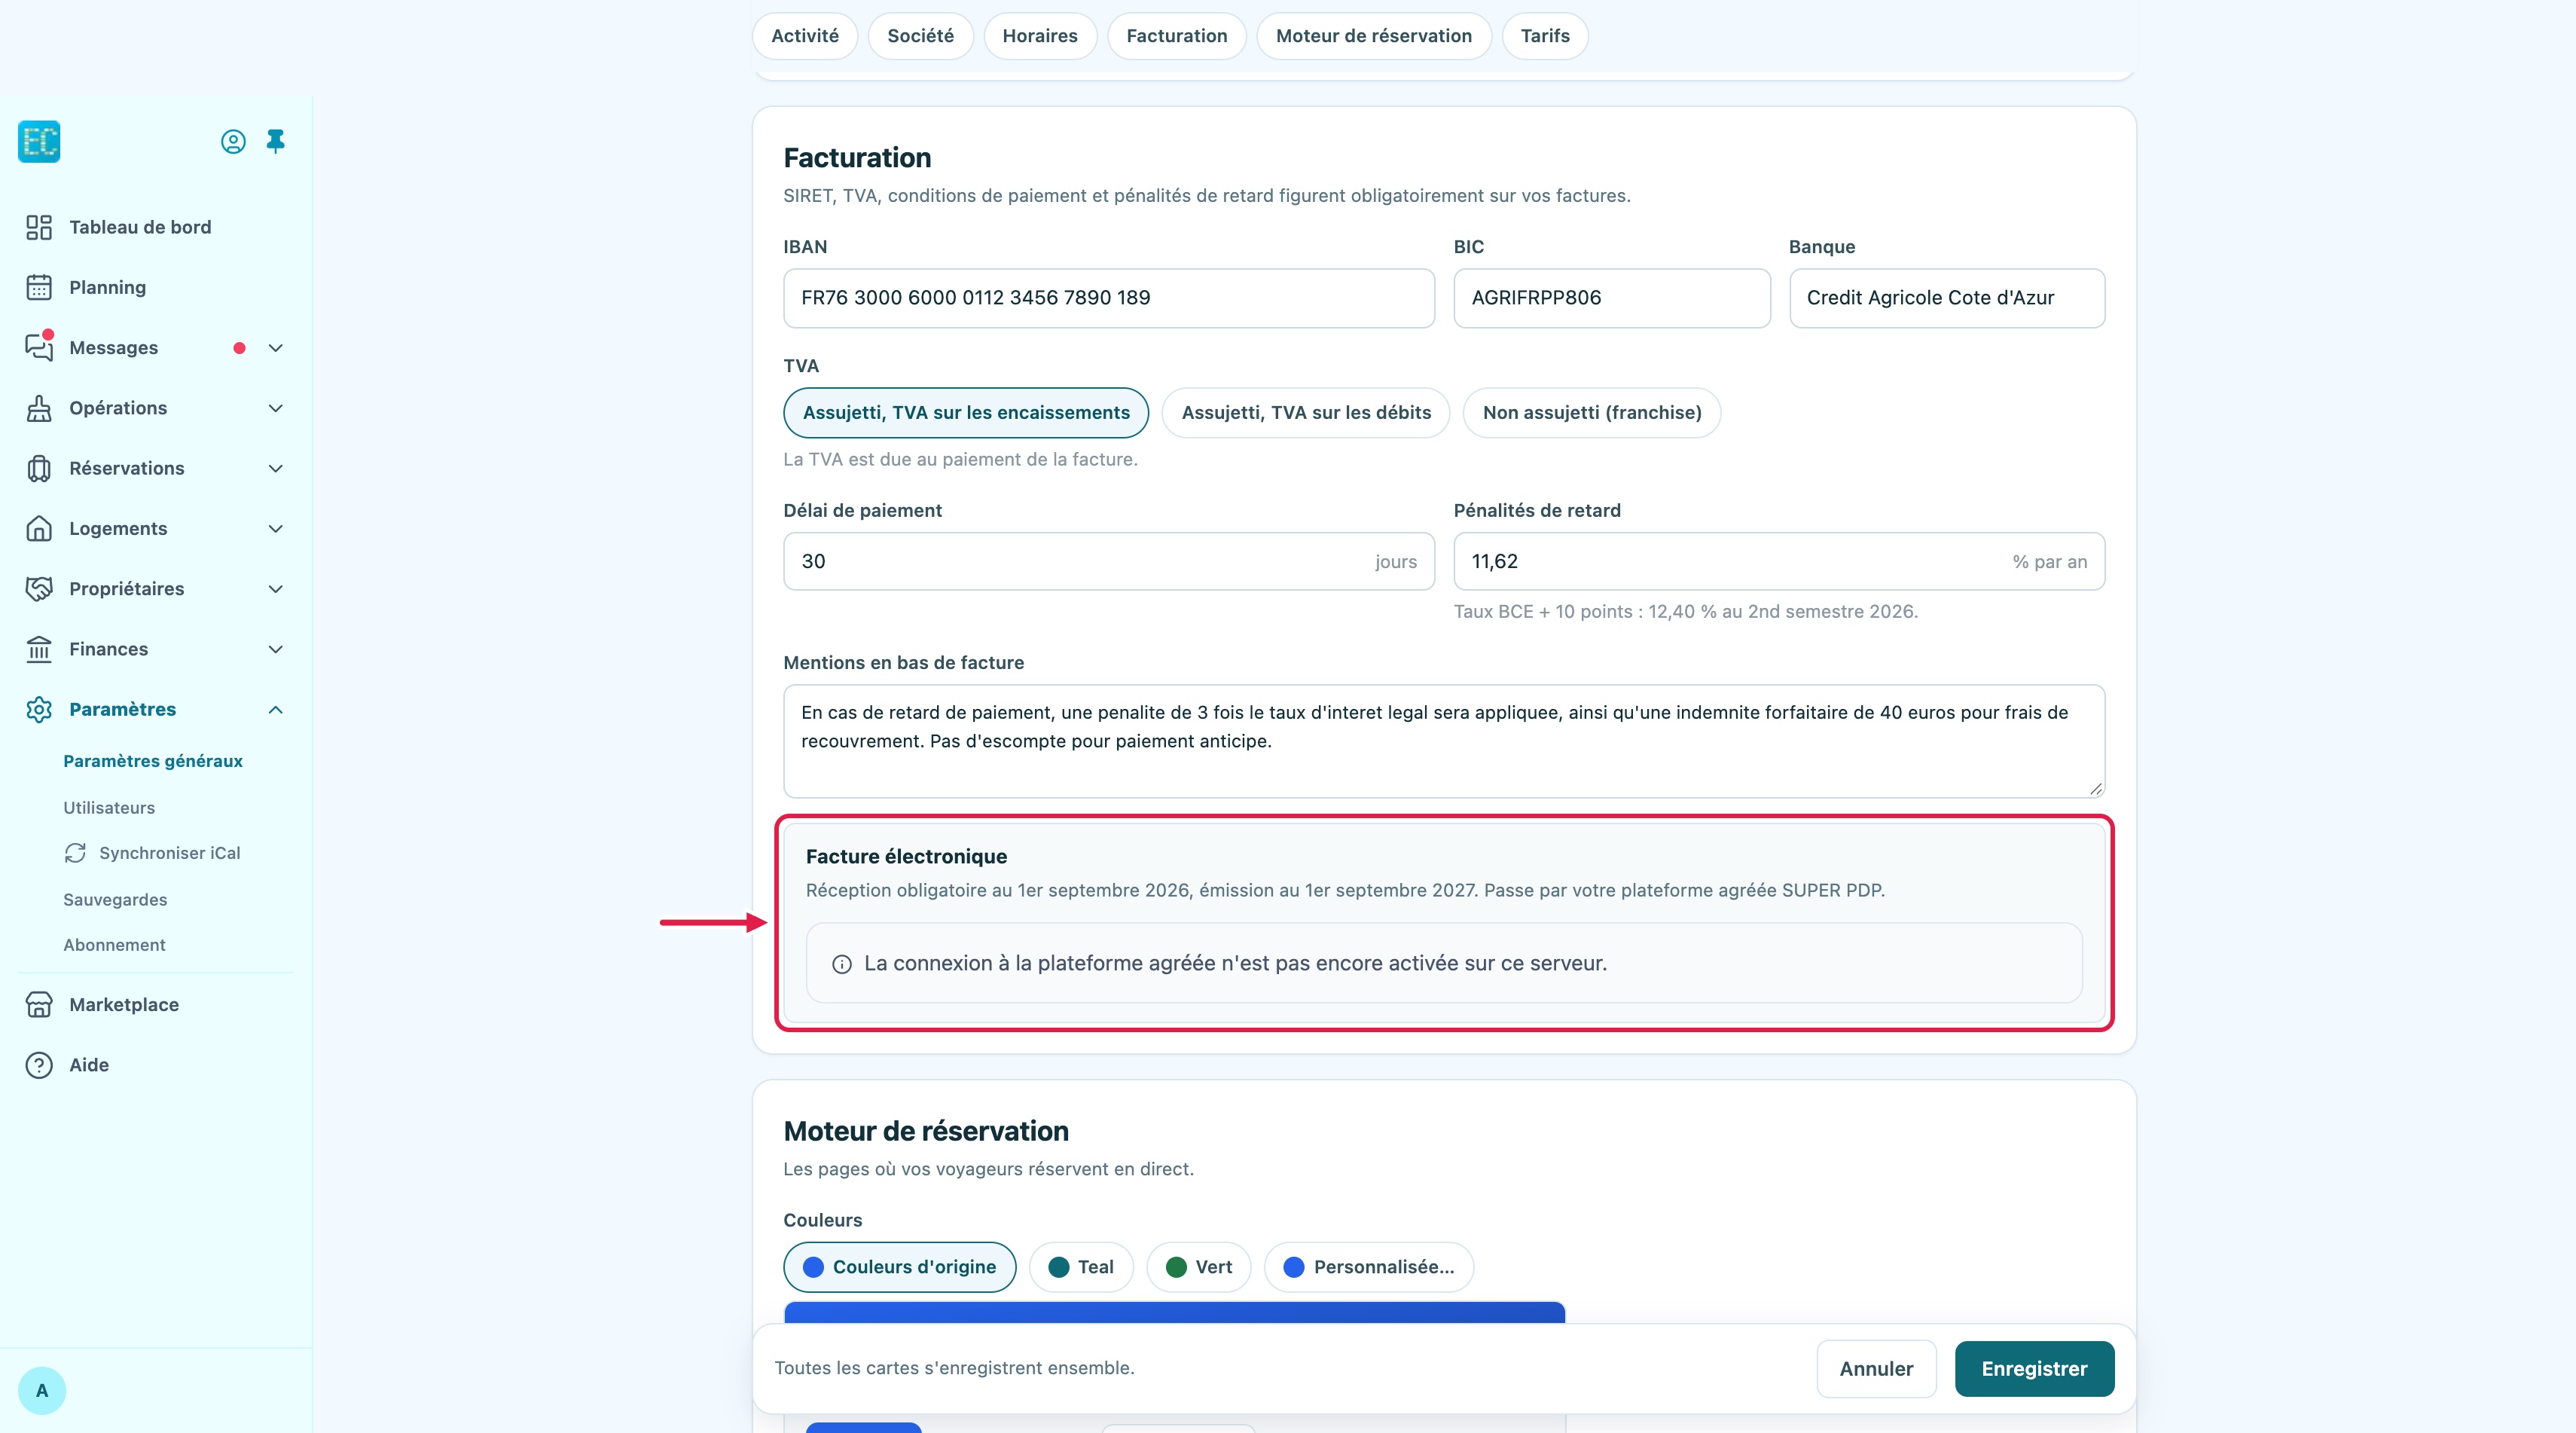Select Assujetti, TVA sur les débits

(1306, 413)
